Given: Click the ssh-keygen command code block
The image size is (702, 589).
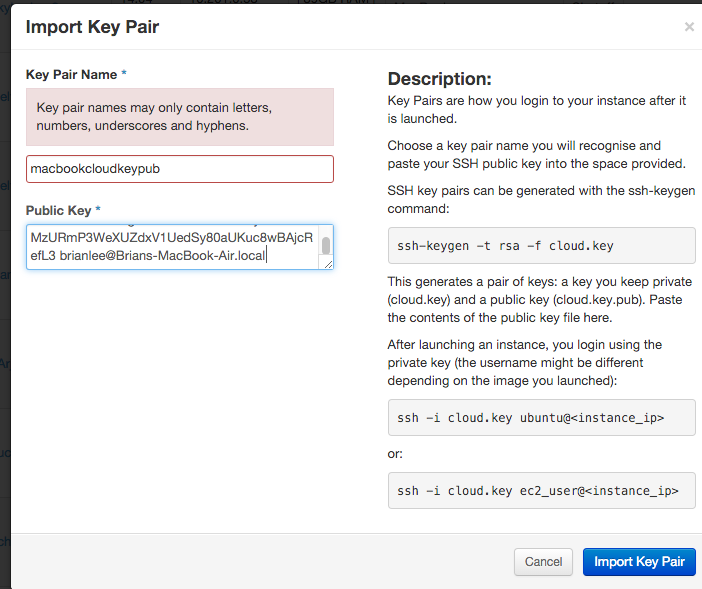Looking at the screenshot, I should (x=541, y=245).
